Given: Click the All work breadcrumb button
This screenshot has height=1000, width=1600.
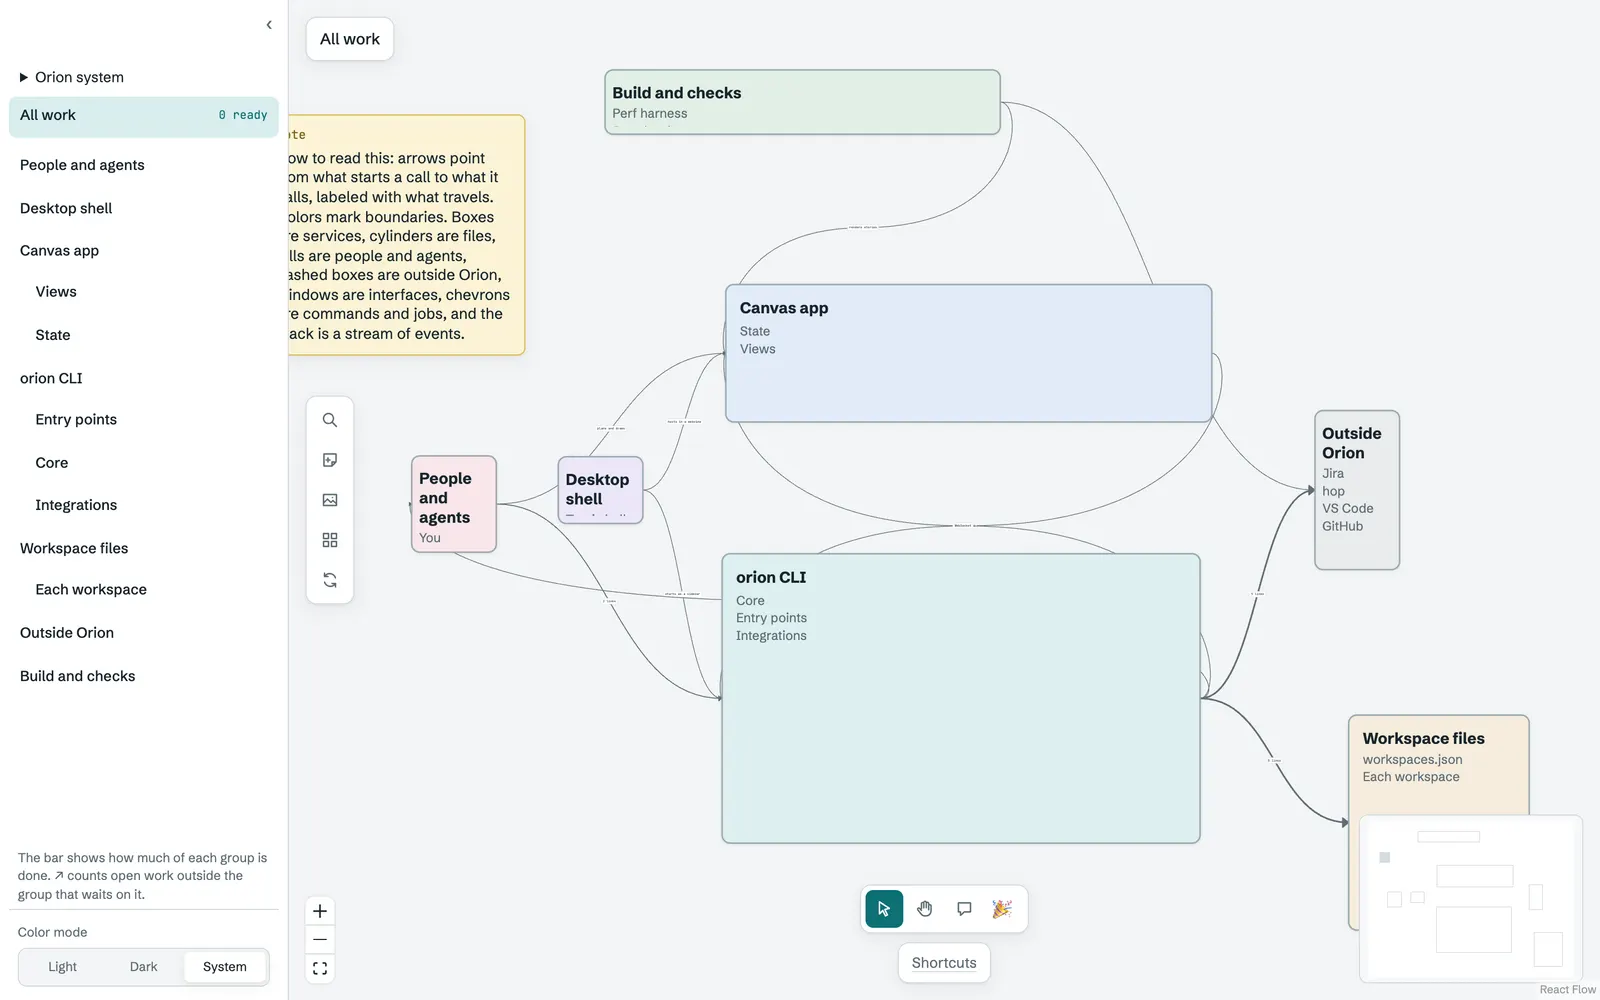Looking at the screenshot, I should point(350,39).
